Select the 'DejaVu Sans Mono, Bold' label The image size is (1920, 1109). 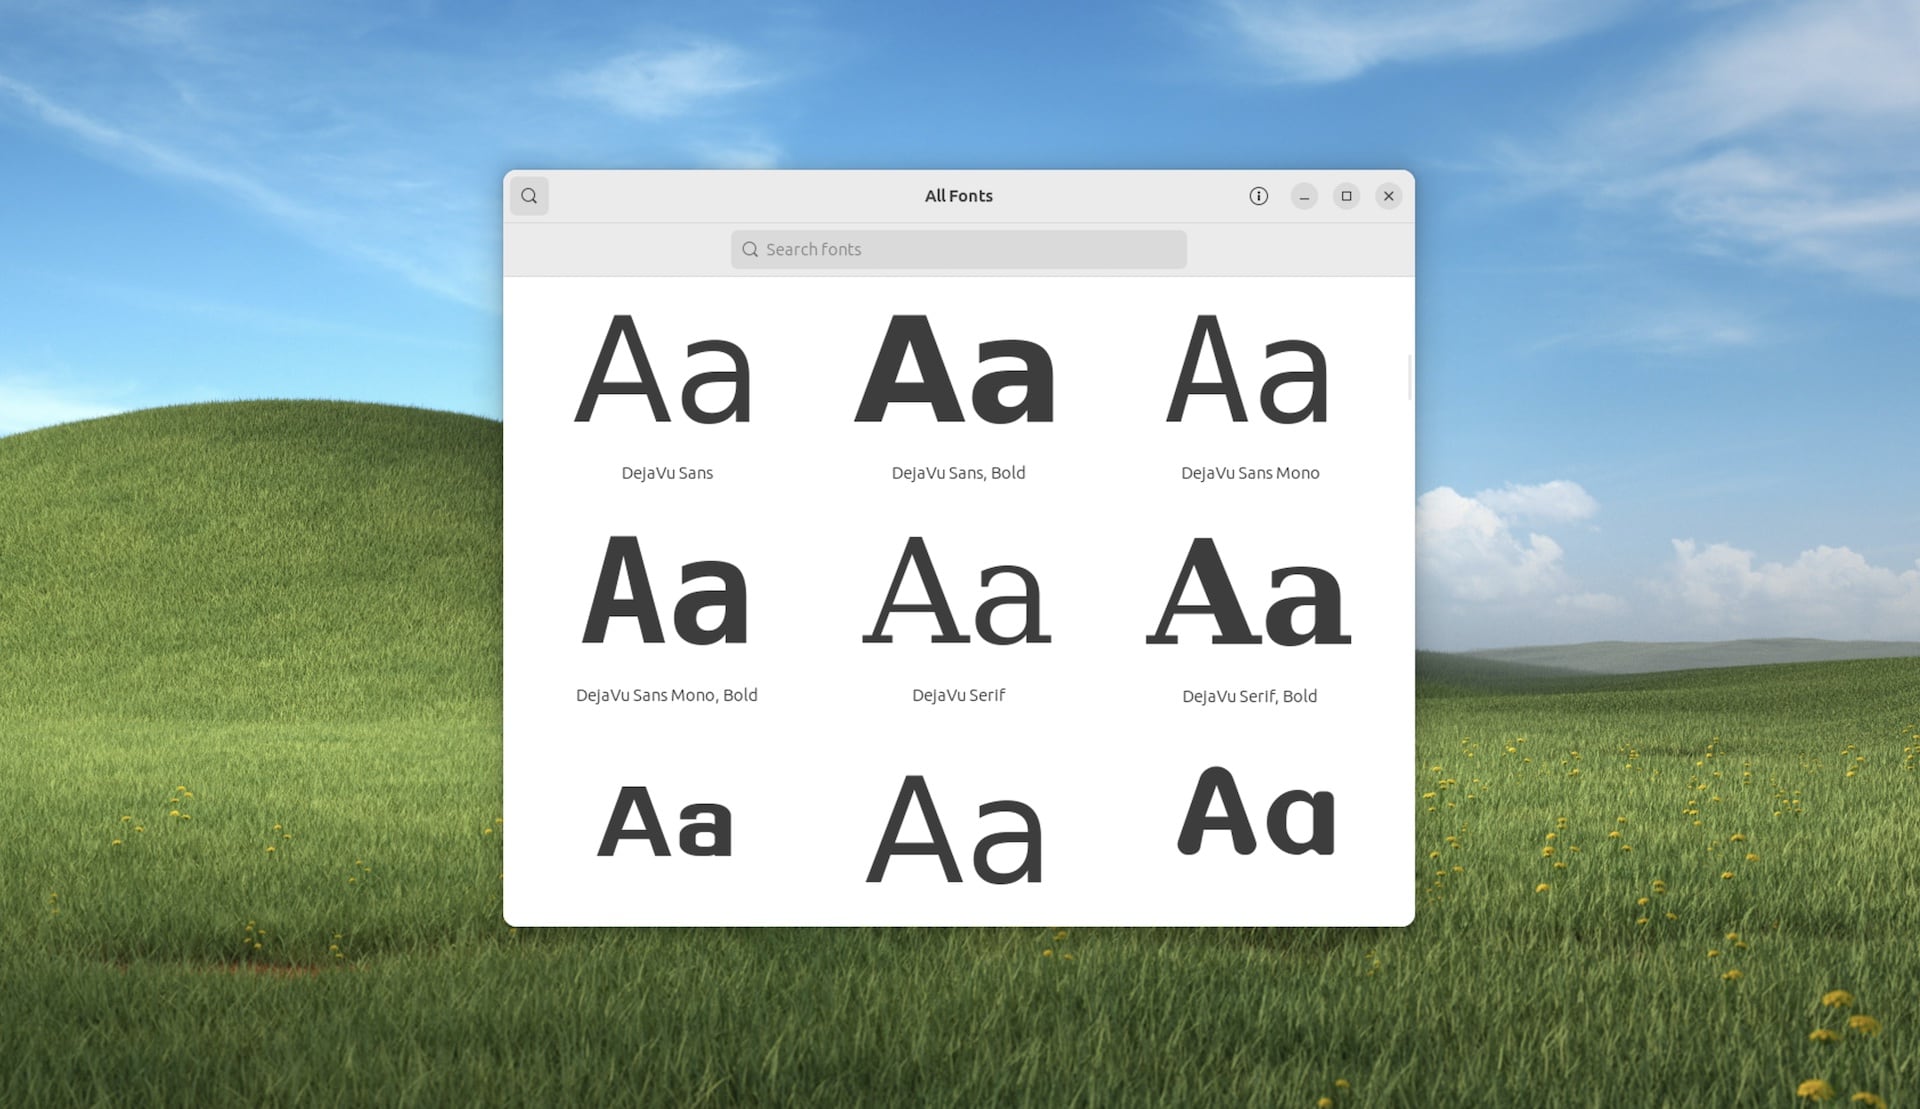[666, 695]
